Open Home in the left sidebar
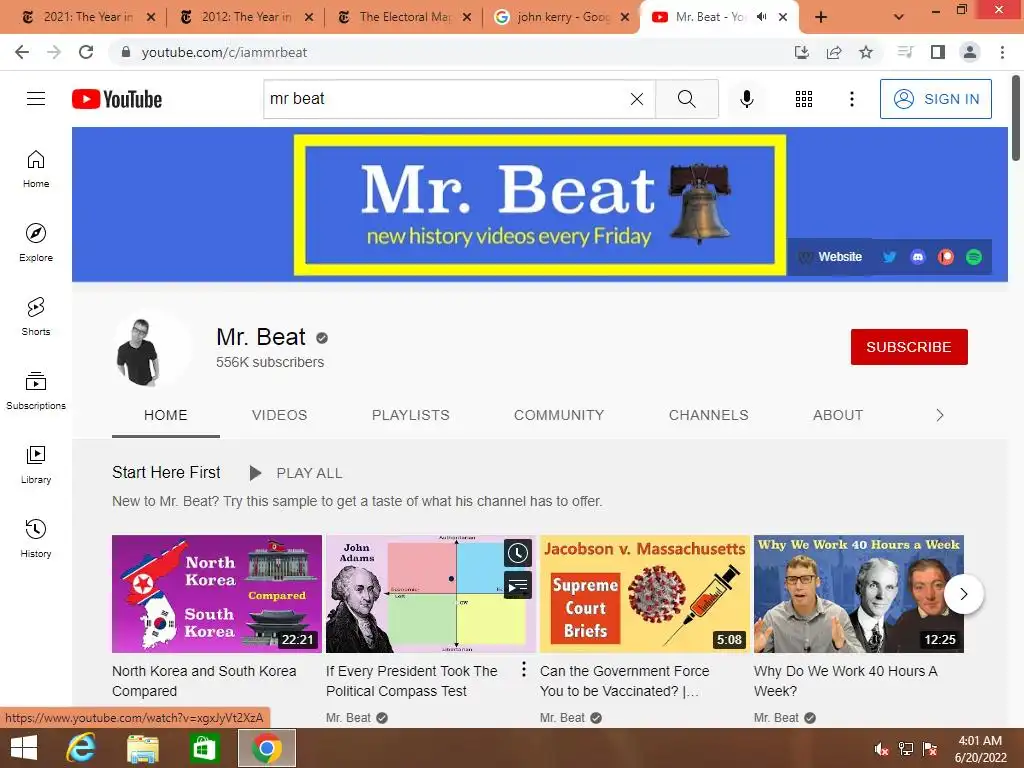The width and height of the screenshot is (1024, 768). (x=36, y=168)
